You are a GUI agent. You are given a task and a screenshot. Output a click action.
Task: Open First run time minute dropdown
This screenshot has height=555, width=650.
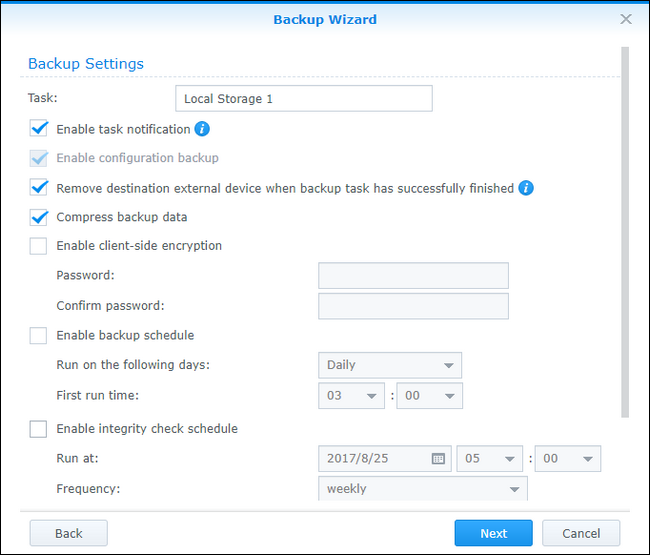pyautogui.click(x=429, y=396)
